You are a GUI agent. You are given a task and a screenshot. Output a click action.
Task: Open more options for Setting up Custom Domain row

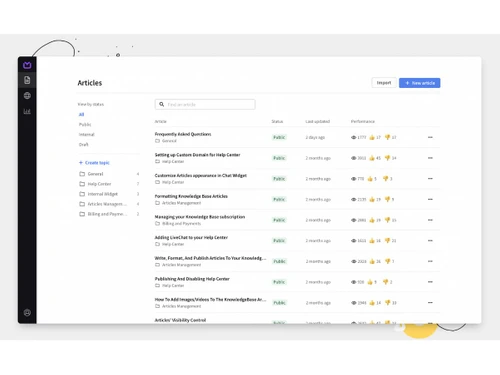[x=430, y=158]
